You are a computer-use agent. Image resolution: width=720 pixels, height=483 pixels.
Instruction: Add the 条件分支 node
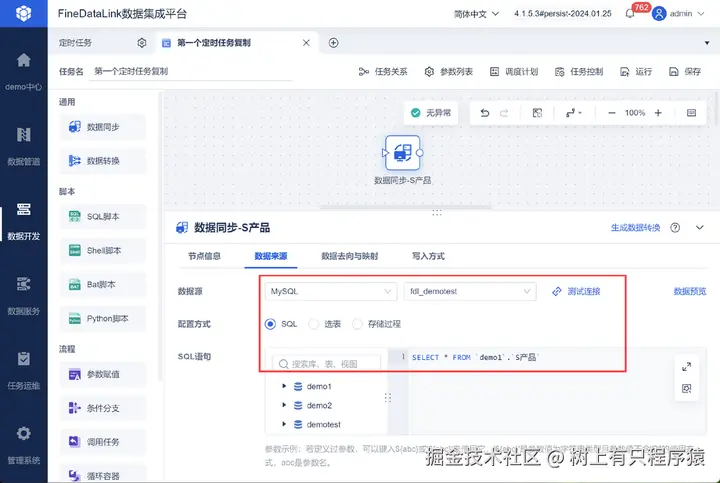coord(103,408)
